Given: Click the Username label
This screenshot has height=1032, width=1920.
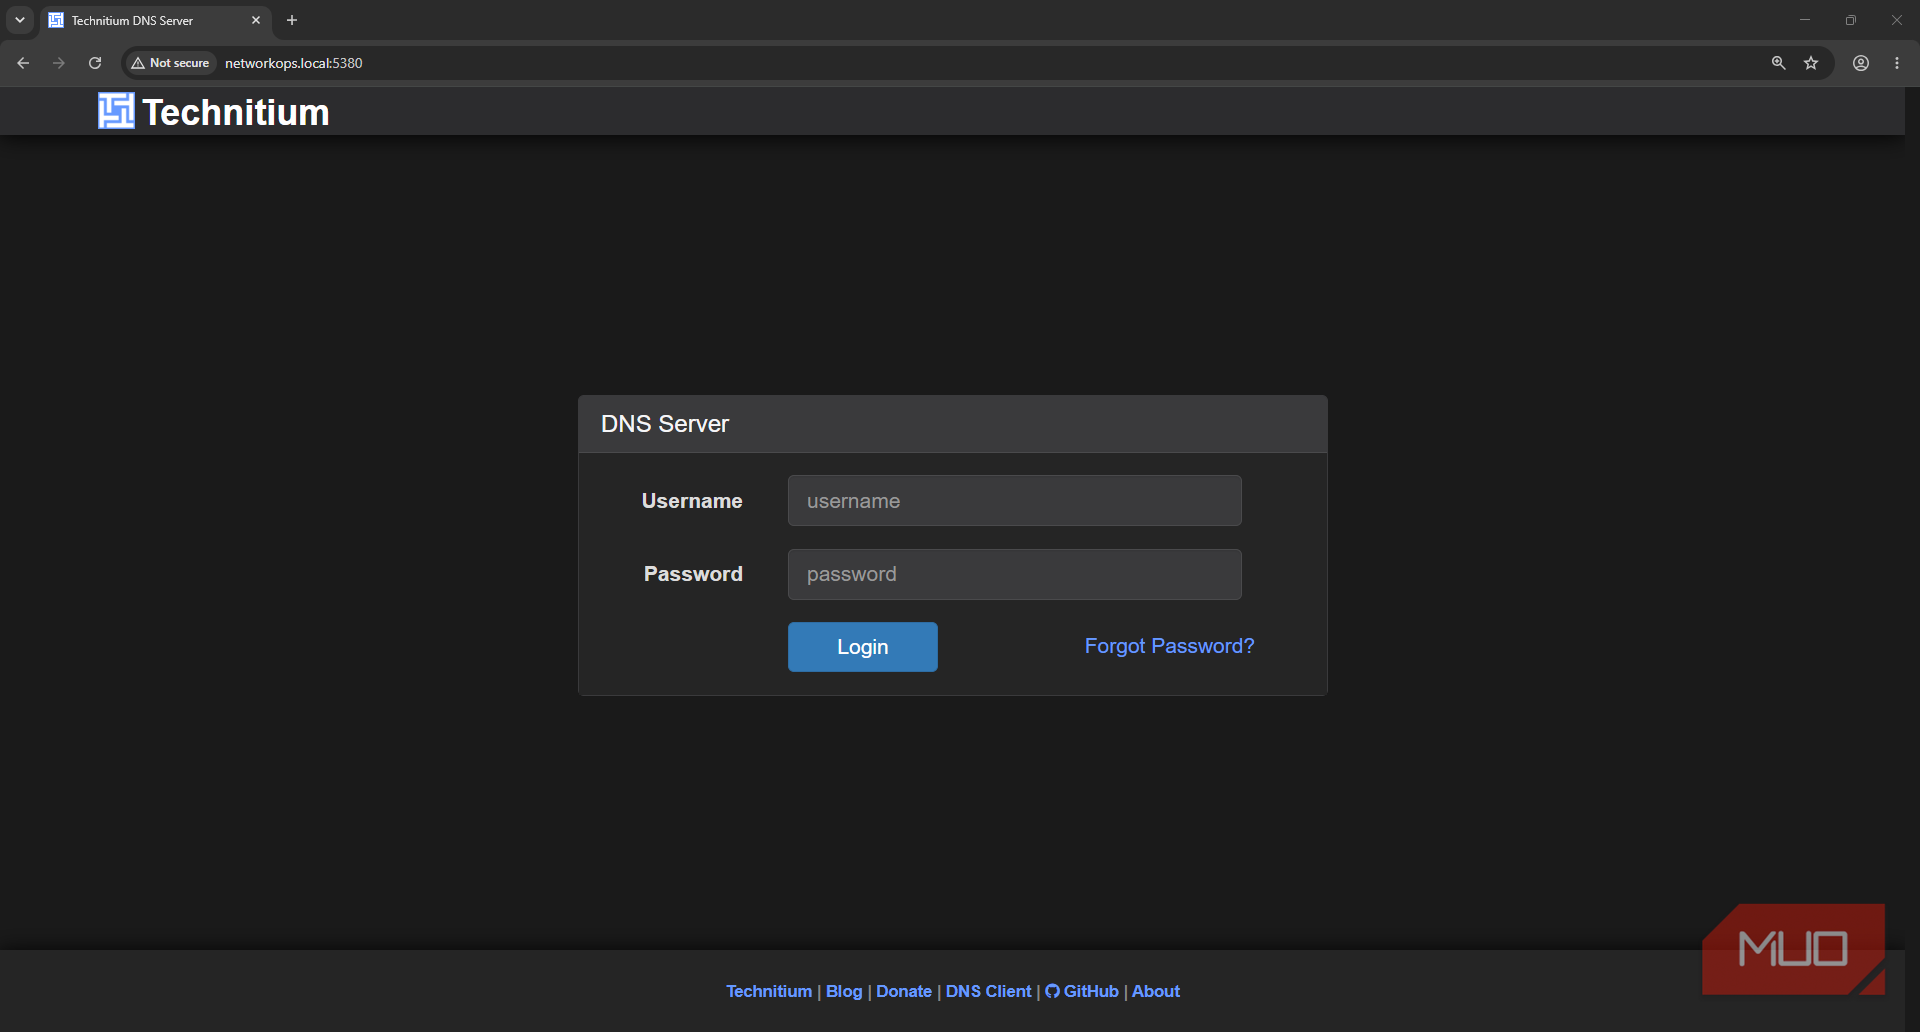Looking at the screenshot, I should coord(692,501).
